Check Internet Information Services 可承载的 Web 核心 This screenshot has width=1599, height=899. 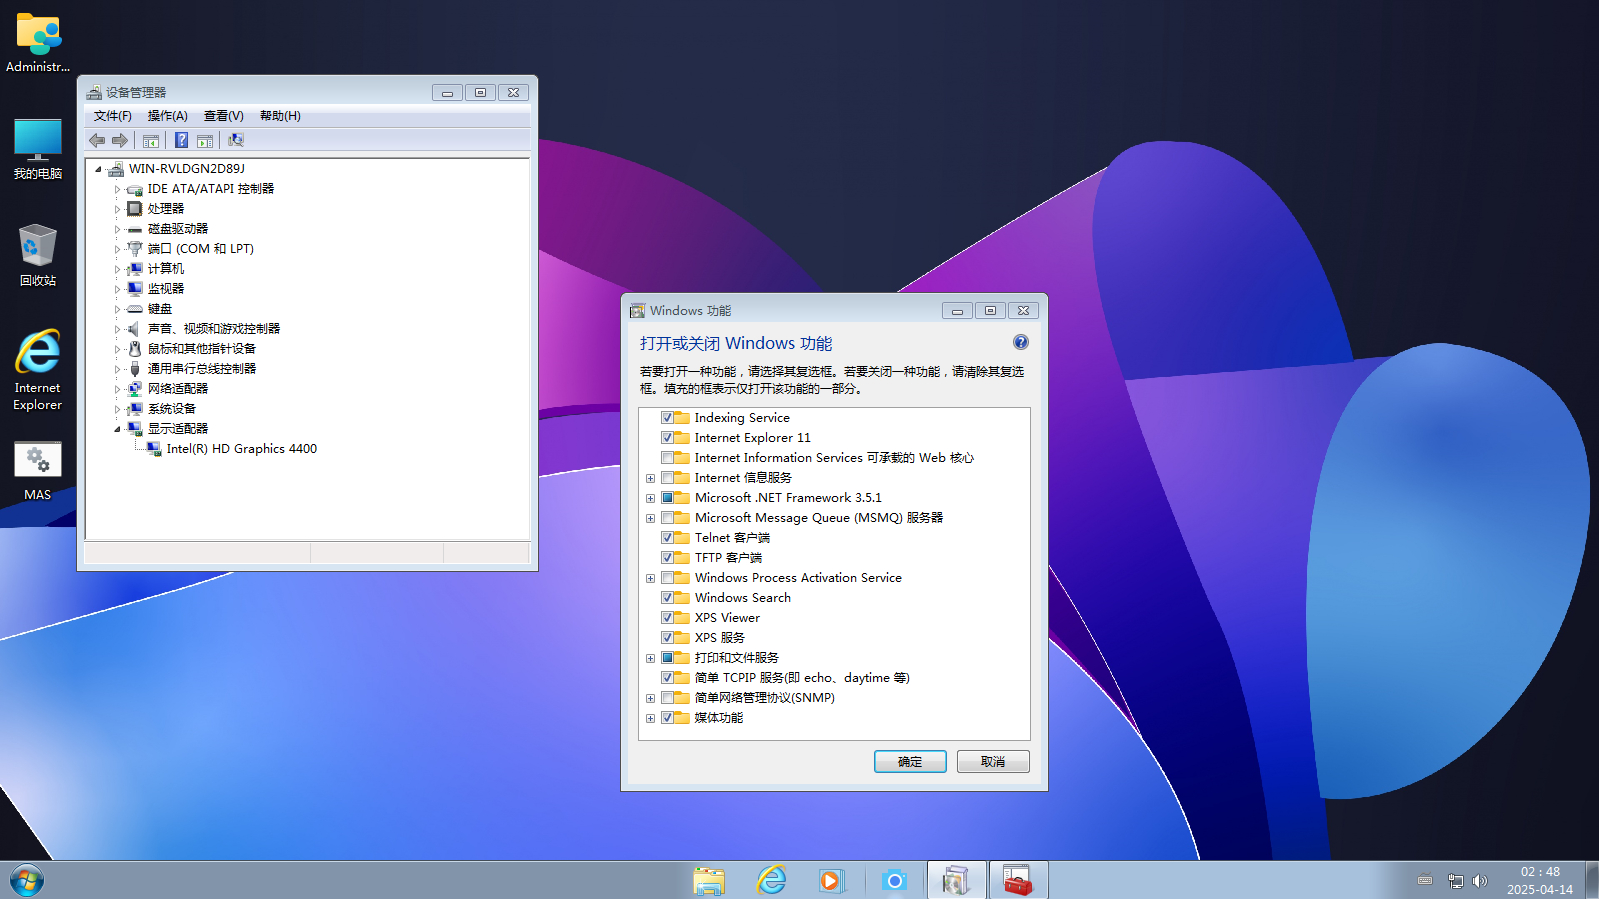point(667,458)
